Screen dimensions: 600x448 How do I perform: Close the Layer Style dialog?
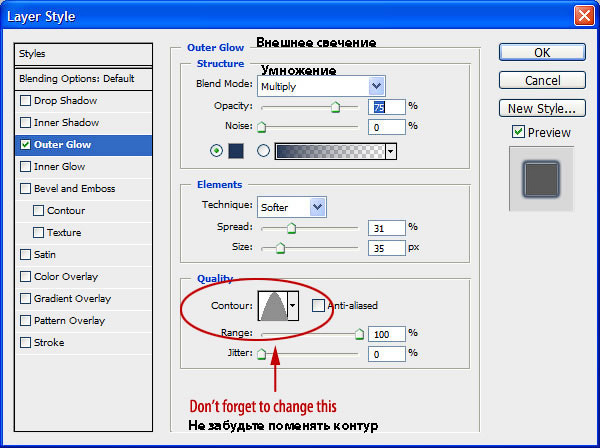(x=584, y=16)
